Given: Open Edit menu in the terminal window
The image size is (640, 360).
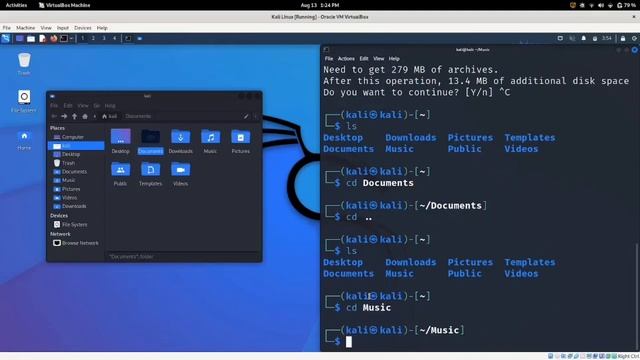Looking at the screenshot, I should (364, 59).
